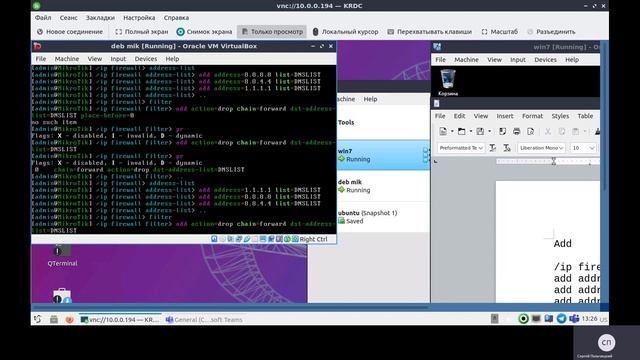Open the Закладки menu in KRDC
The image size is (640, 360).
pyautogui.click(x=100, y=18)
